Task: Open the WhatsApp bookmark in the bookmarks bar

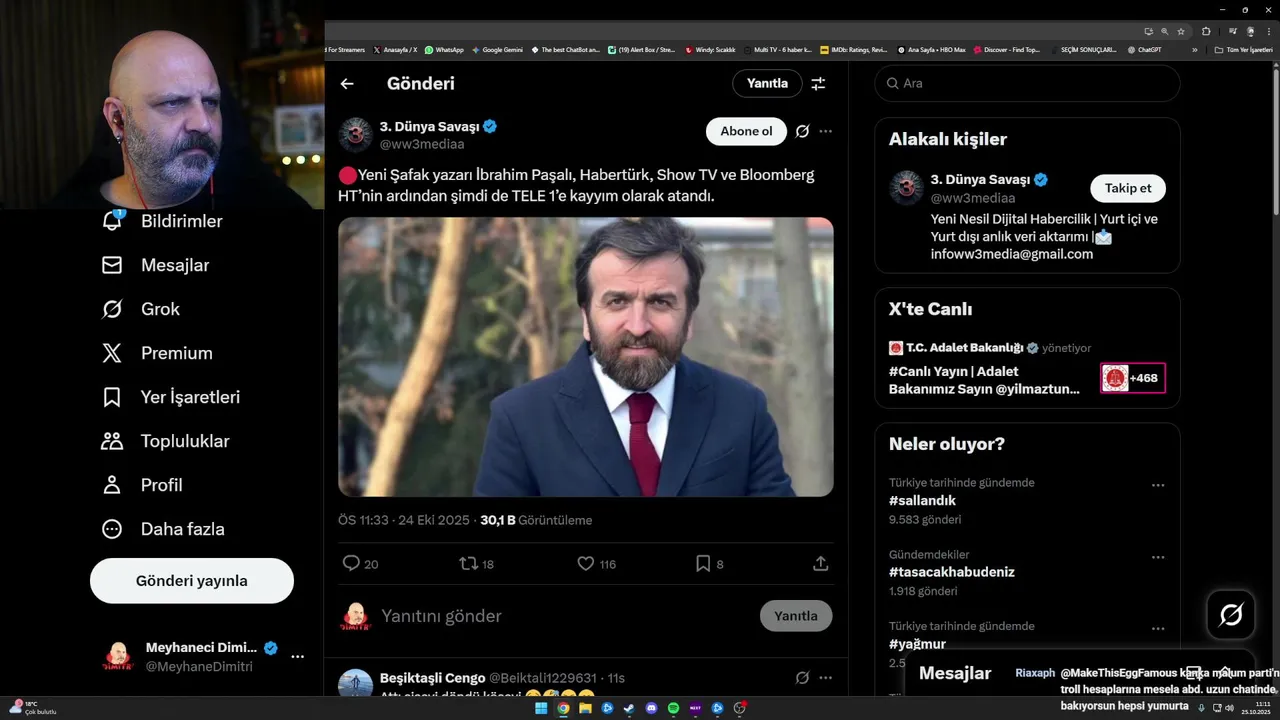Action: (x=444, y=49)
